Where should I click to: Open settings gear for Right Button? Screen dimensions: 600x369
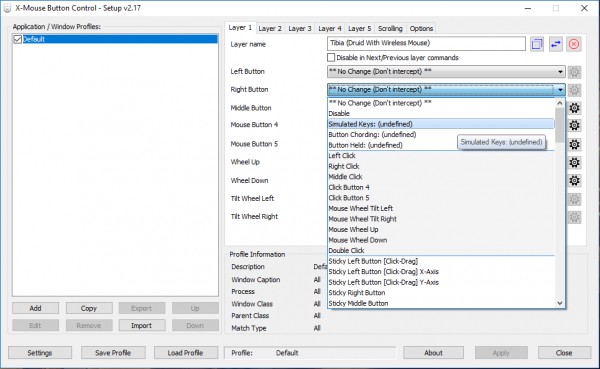point(574,90)
